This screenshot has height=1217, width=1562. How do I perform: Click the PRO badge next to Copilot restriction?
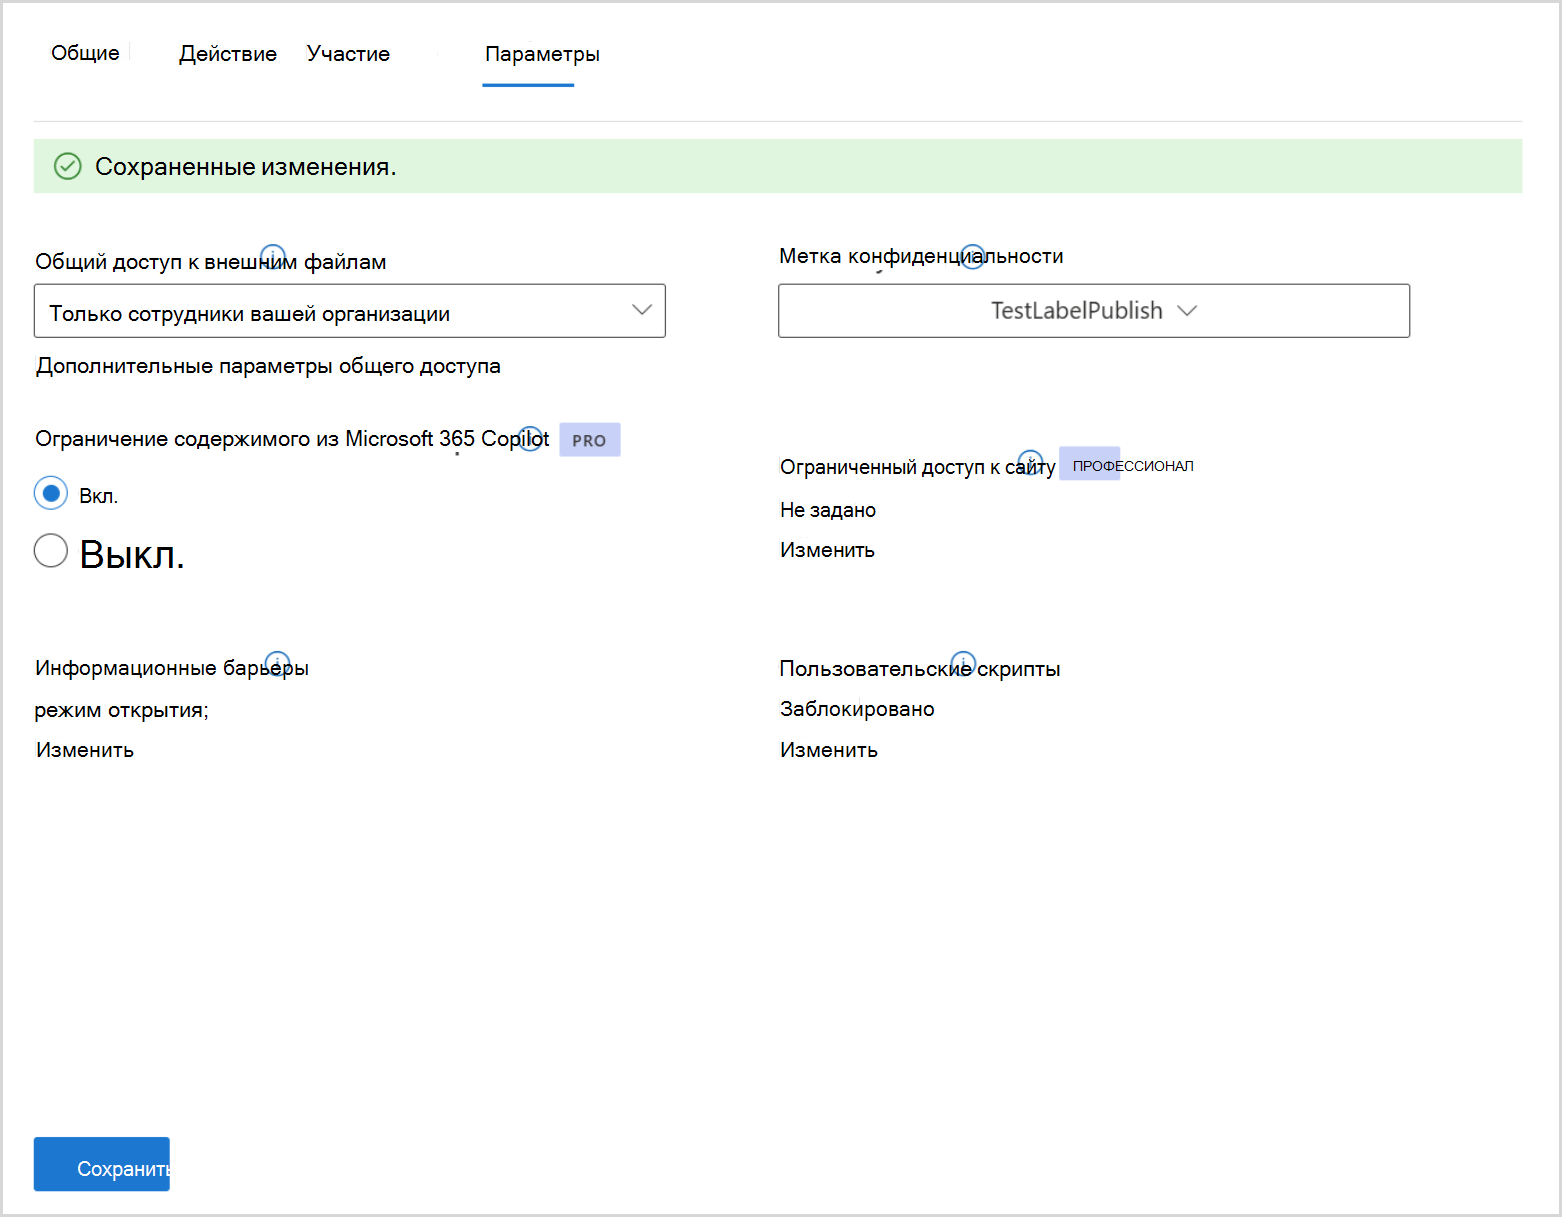coord(590,440)
